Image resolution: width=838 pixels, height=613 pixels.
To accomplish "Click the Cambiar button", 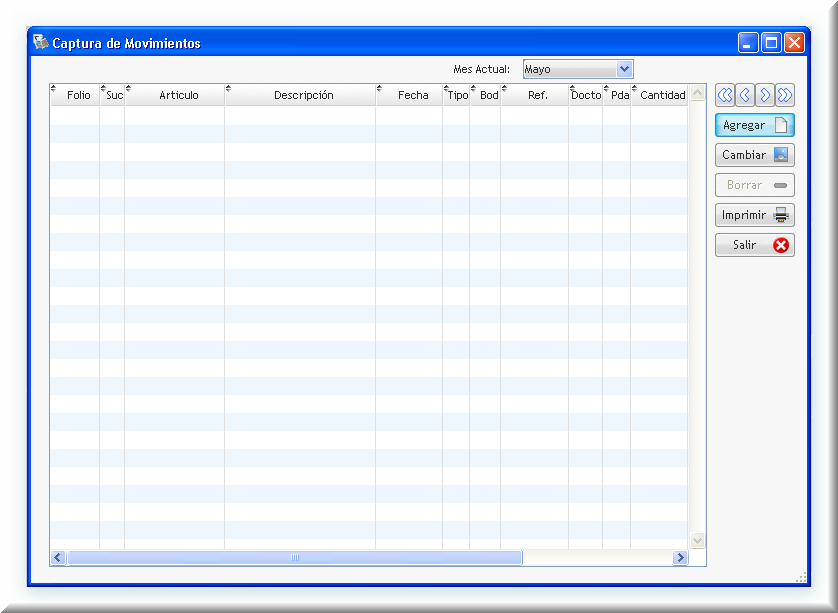I will (755, 155).
